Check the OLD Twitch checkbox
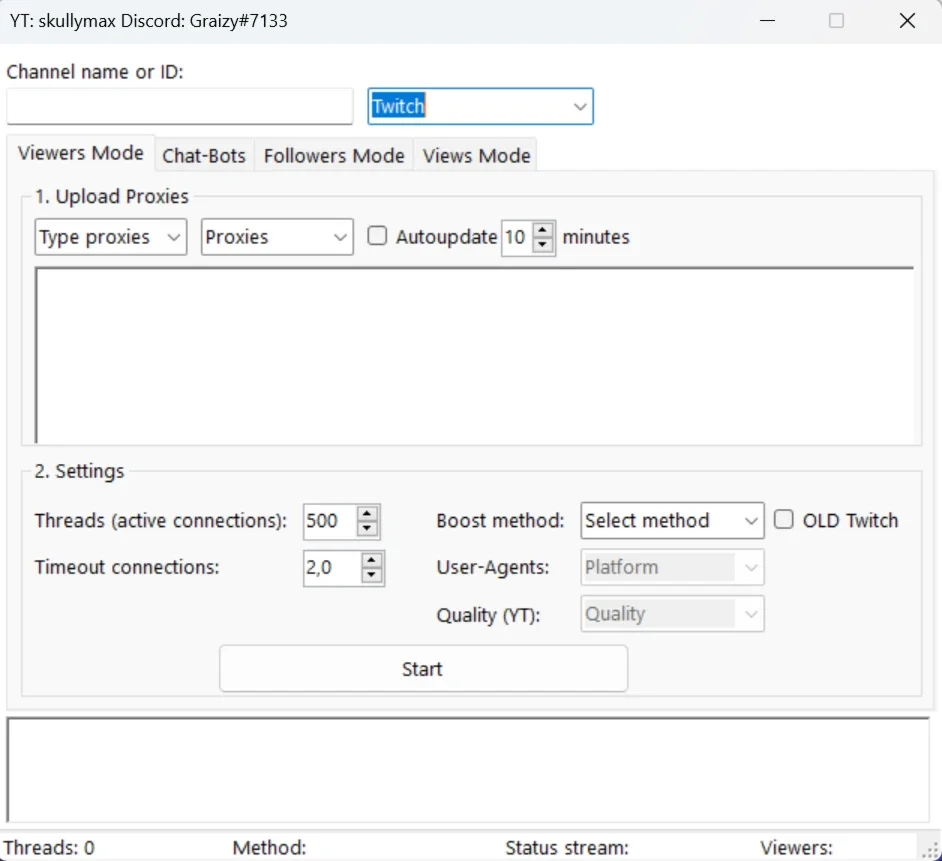This screenshot has height=861, width=942. (x=783, y=519)
